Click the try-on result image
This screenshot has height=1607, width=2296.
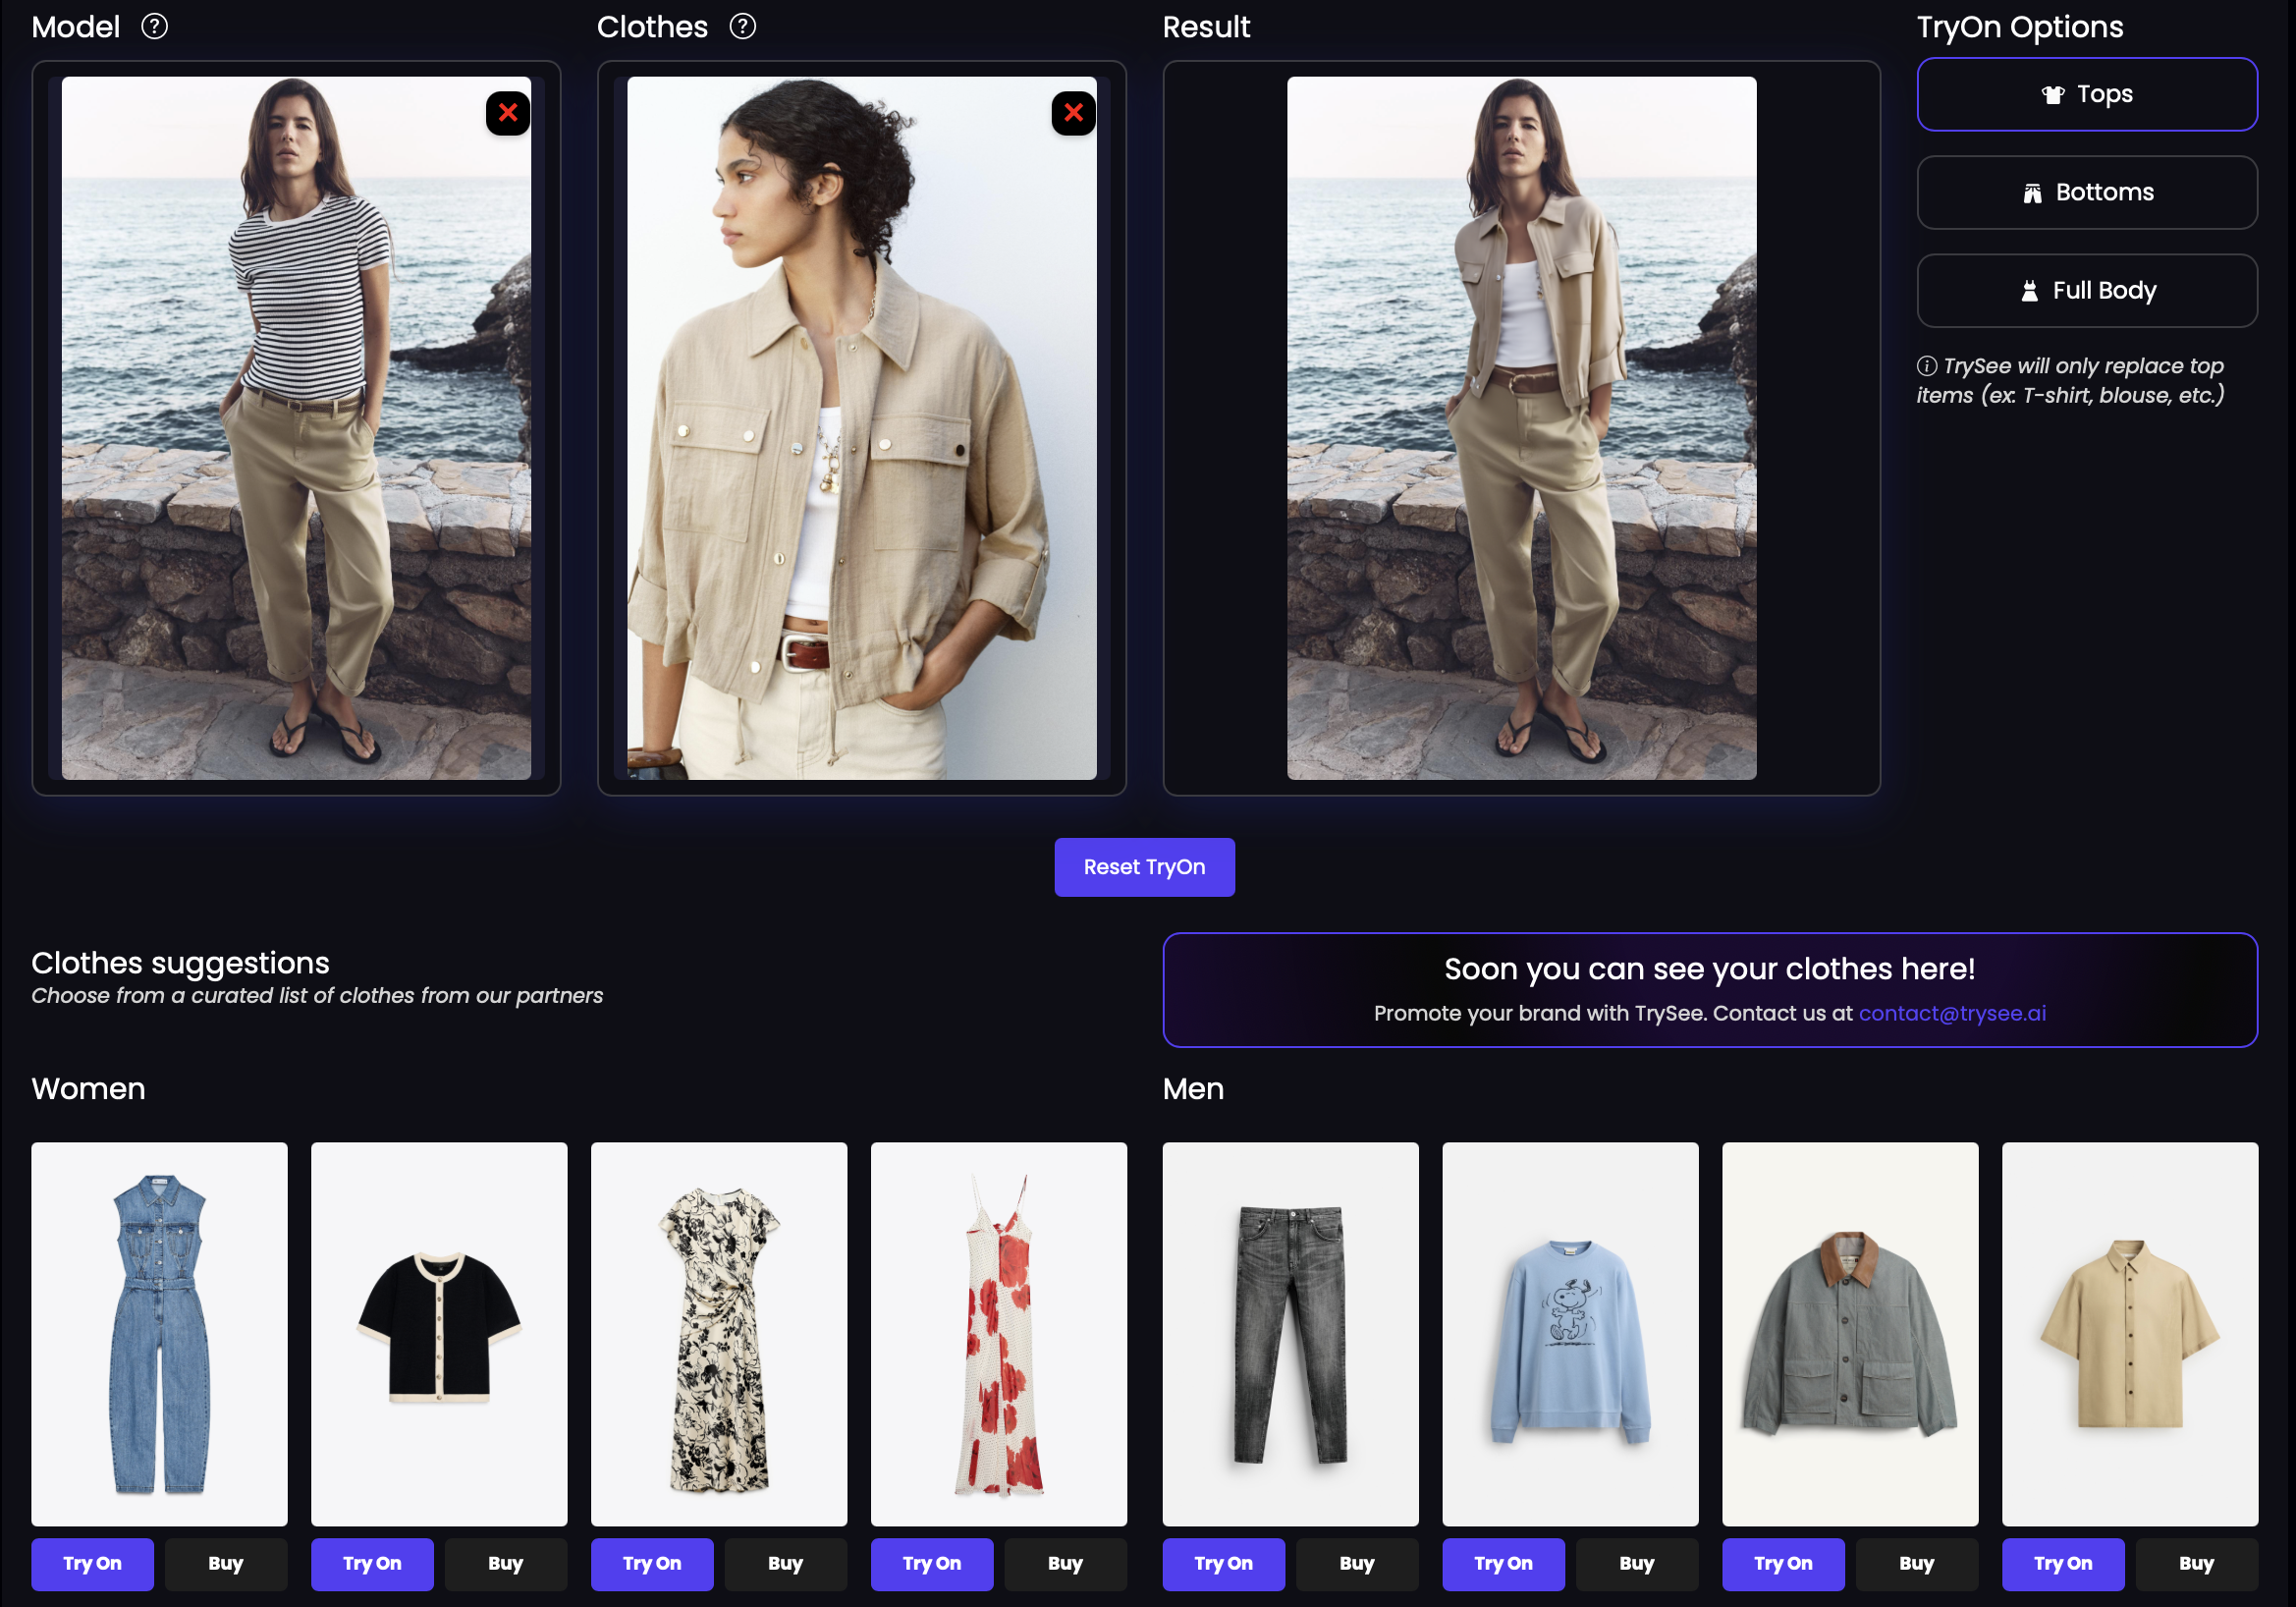(1520, 428)
